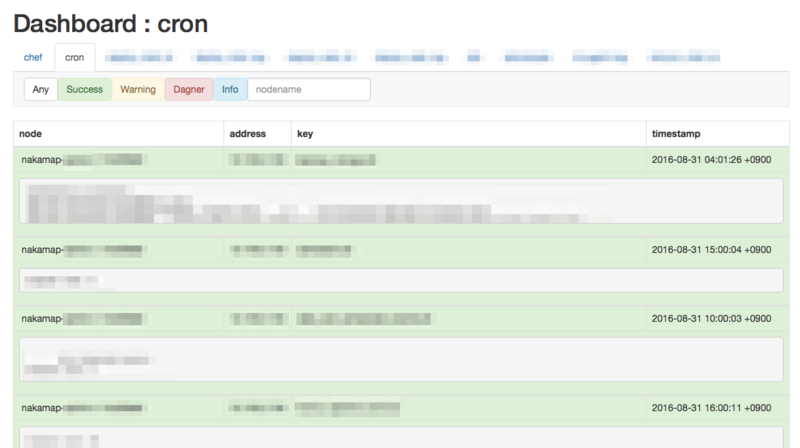Screen dimensions: 800x448
Task: Select timestamp 2016-08-31 04:01:26 +0900
Action: click(x=711, y=160)
